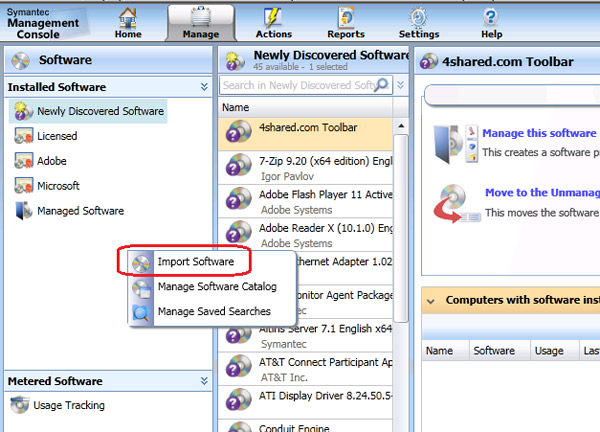Image resolution: width=600 pixels, height=432 pixels.
Task: Click the Software pane header disc icon
Action: click(x=20, y=60)
